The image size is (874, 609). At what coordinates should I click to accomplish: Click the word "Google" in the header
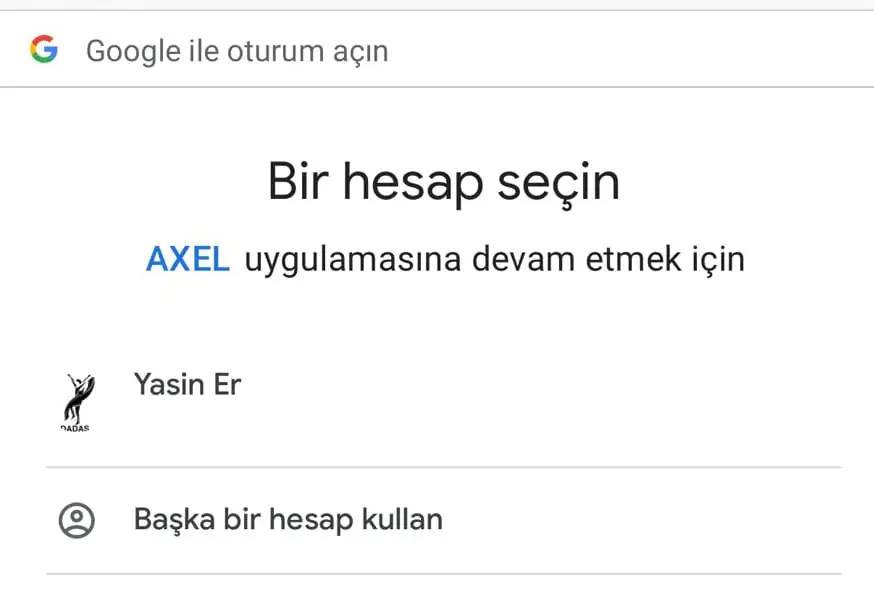coord(132,50)
